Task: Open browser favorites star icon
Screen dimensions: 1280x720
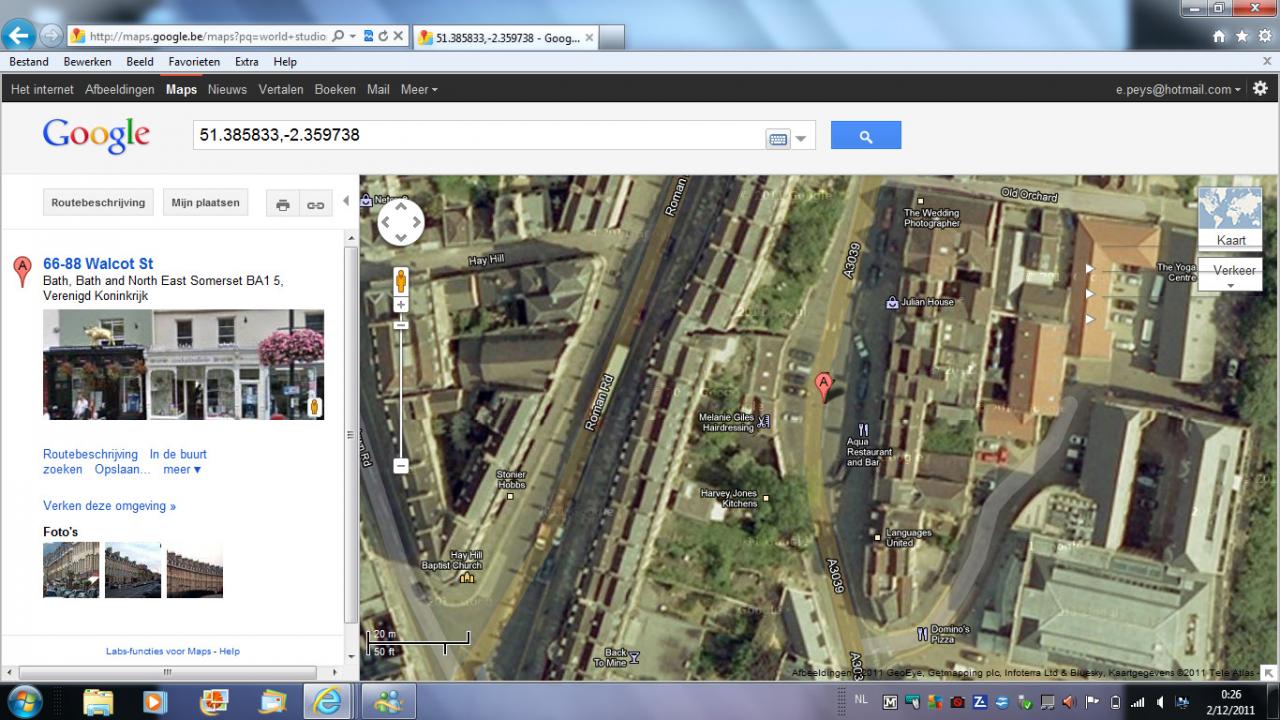Action: [x=1242, y=36]
